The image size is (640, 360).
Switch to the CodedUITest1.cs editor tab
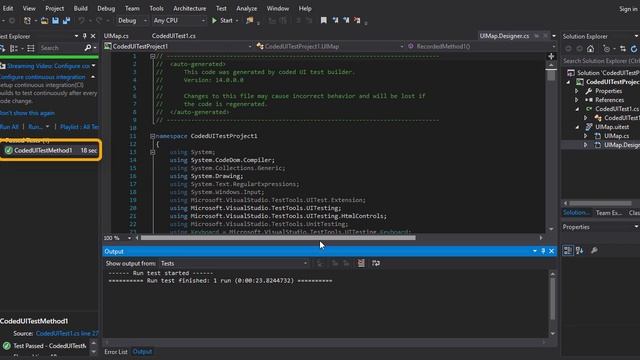173,36
